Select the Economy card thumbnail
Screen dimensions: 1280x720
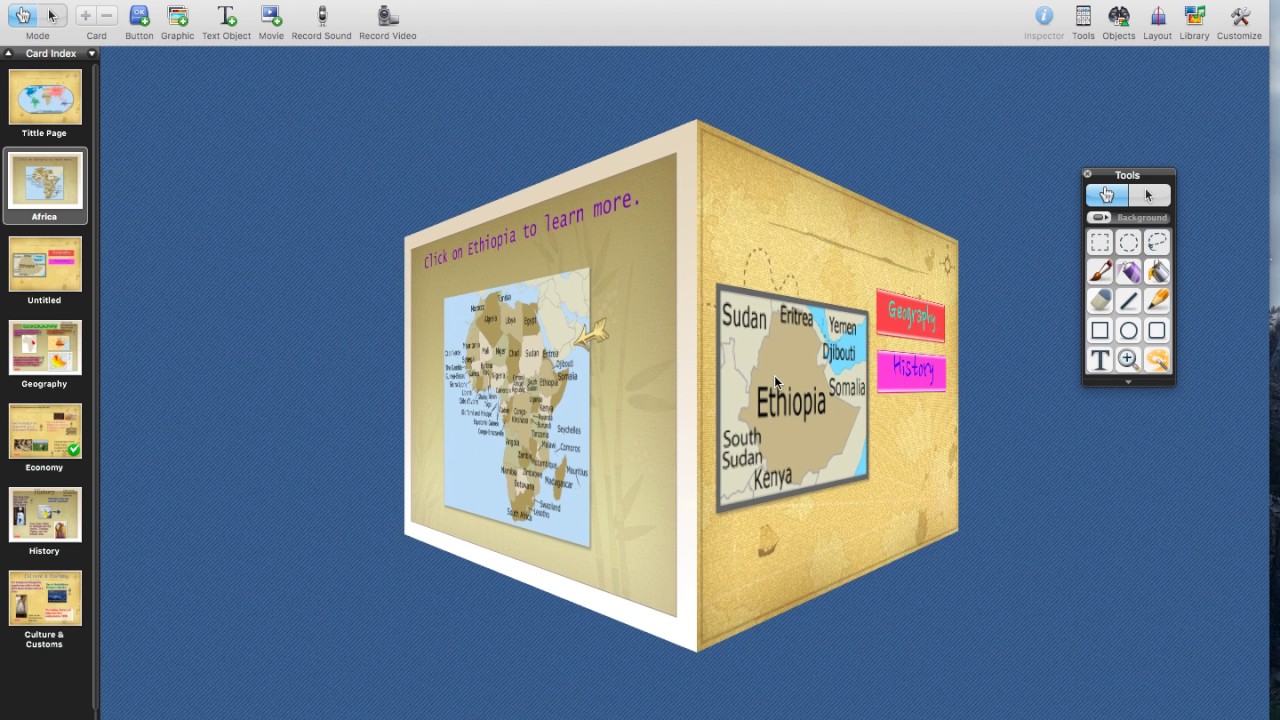tap(45, 431)
